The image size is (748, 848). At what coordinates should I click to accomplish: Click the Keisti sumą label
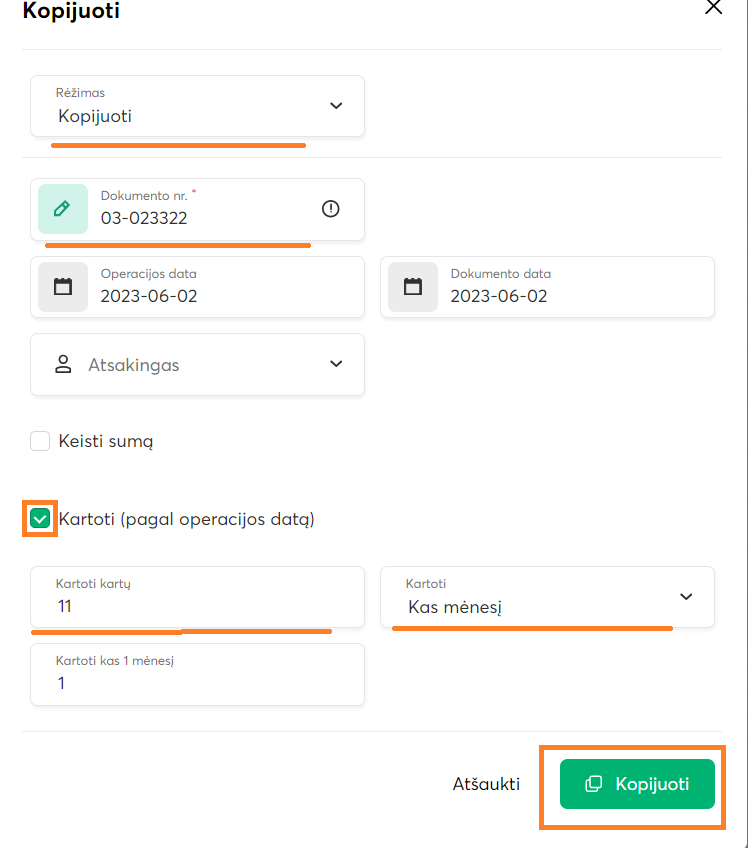coord(105,441)
